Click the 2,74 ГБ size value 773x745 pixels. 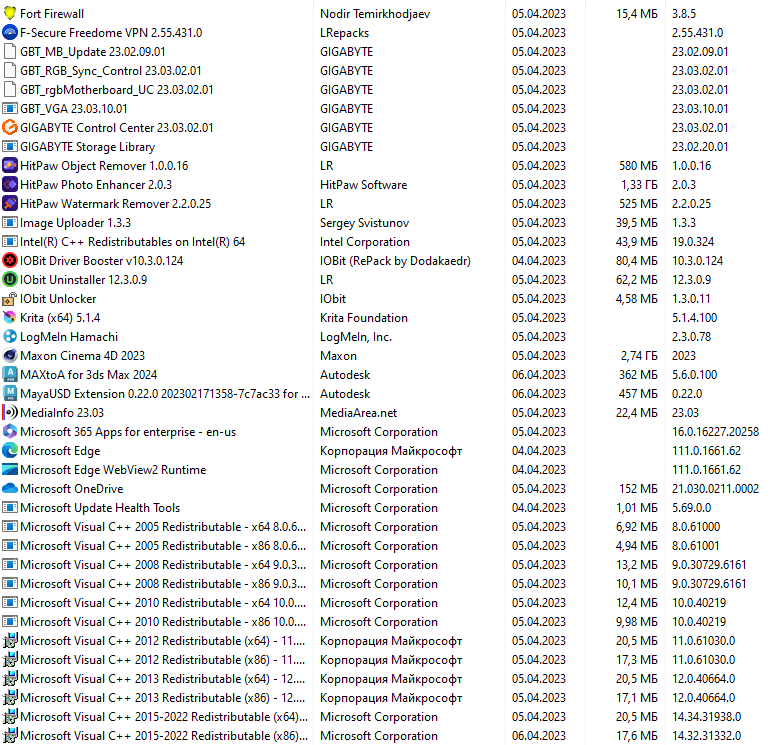(639, 355)
